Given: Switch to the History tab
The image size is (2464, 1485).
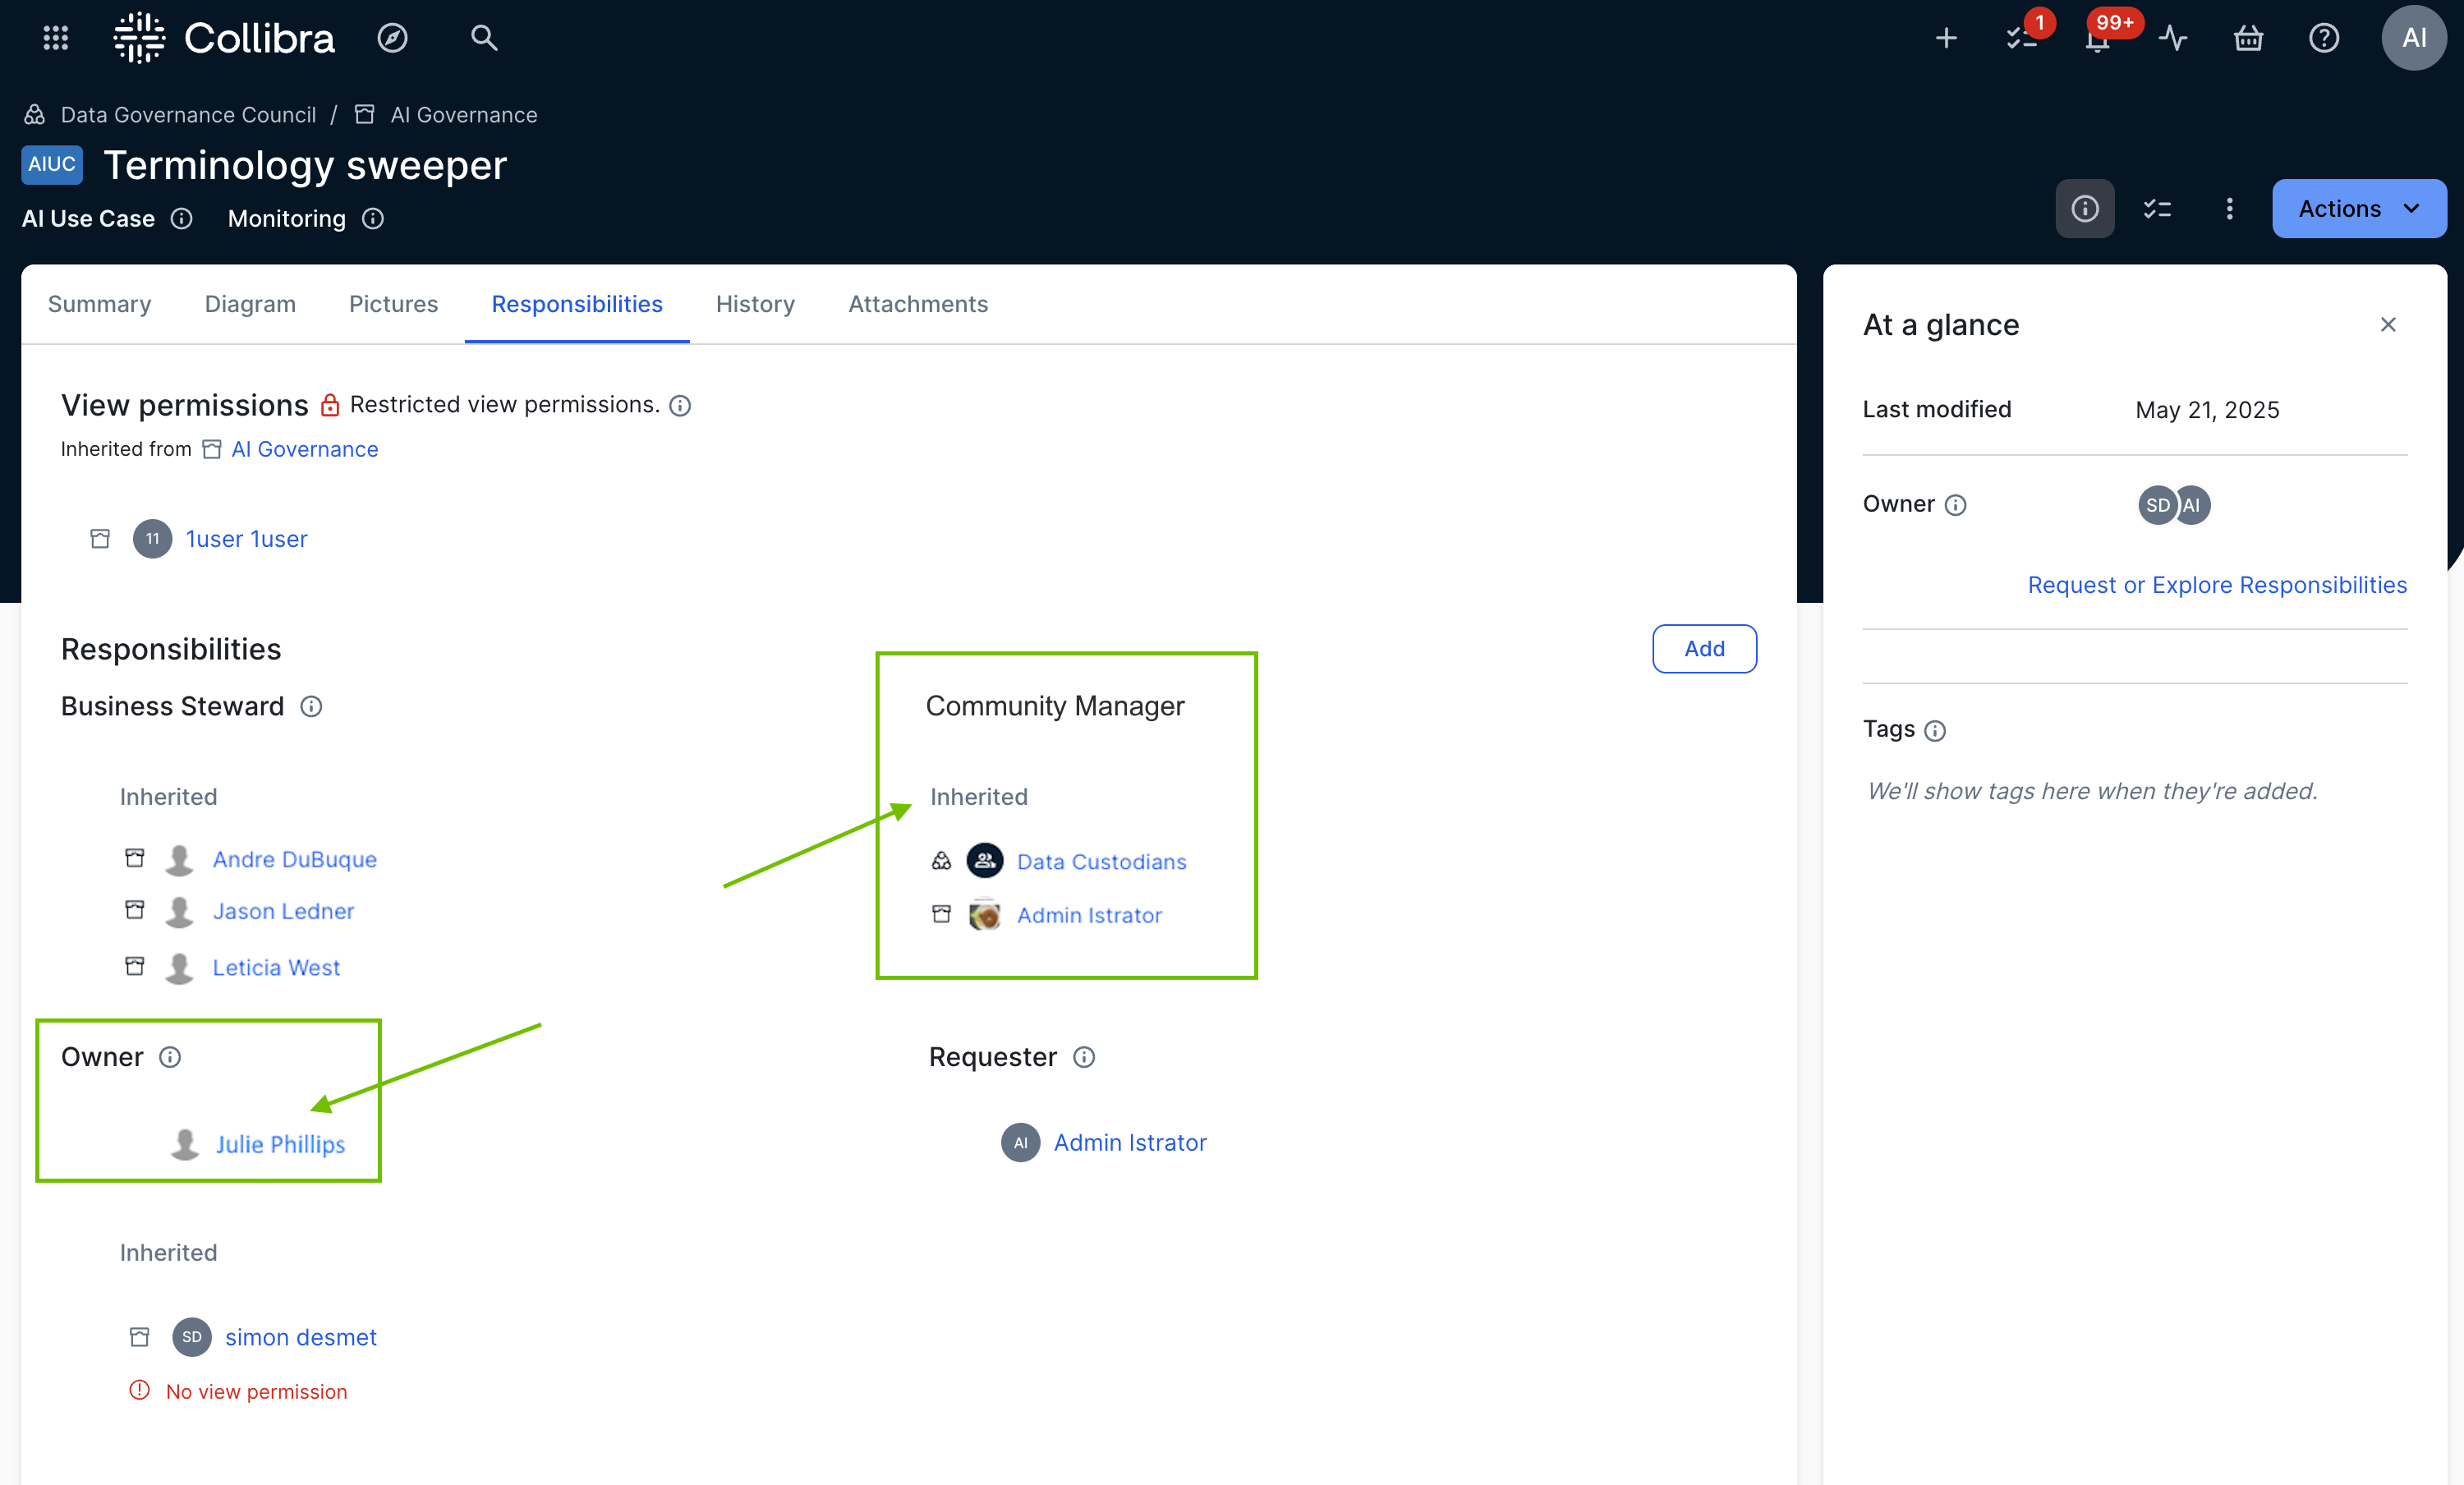Looking at the screenshot, I should click(755, 304).
